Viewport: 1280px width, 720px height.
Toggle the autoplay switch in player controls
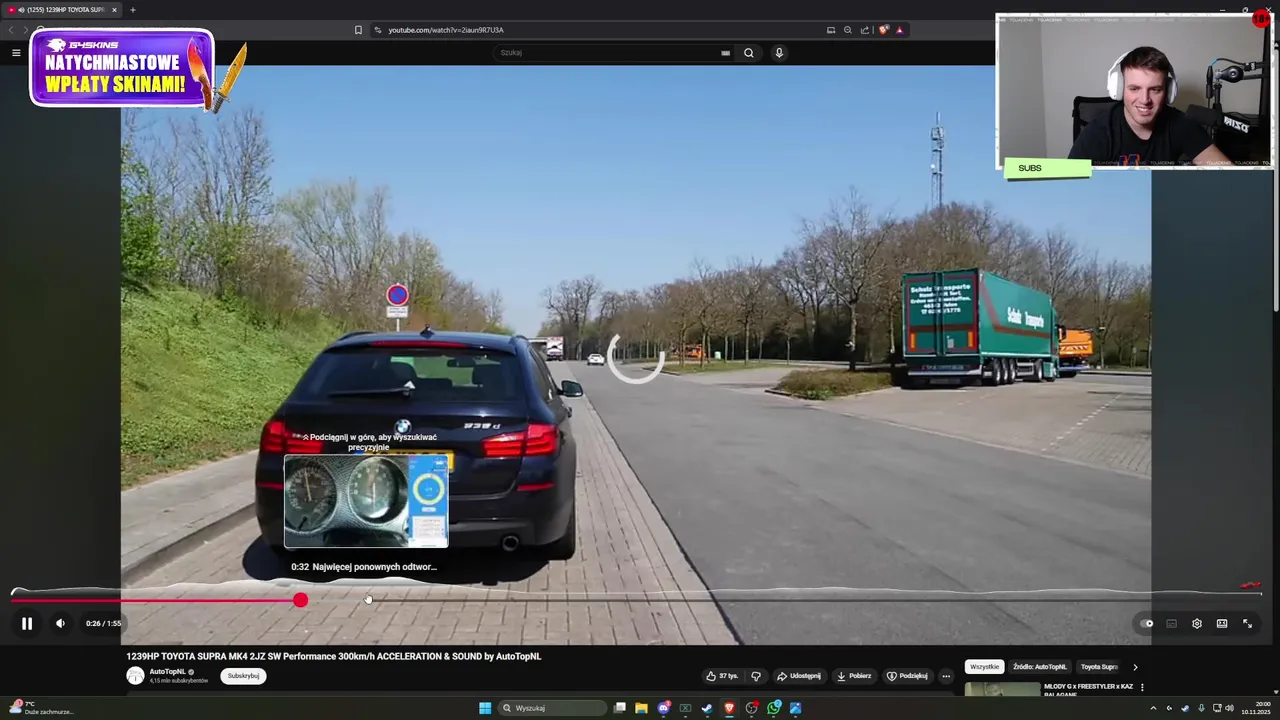1147,623
